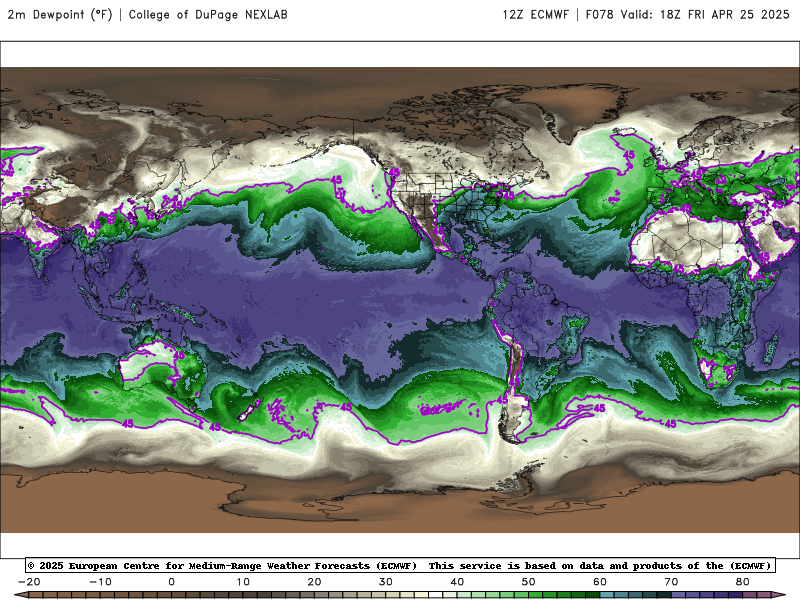The image size is (800, 600).
Task: Click the 10 colorbar scale label
Action: pos(243,582)
